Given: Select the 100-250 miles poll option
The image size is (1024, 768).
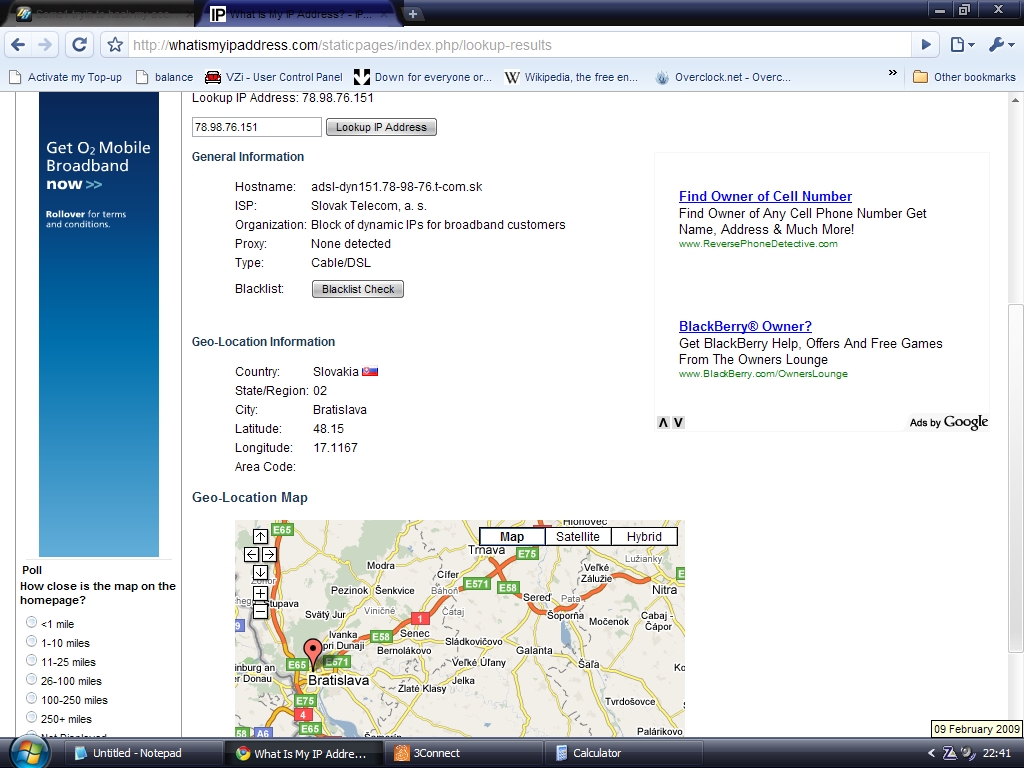Looking at the screenshot, I should click(x=31, y=698).
